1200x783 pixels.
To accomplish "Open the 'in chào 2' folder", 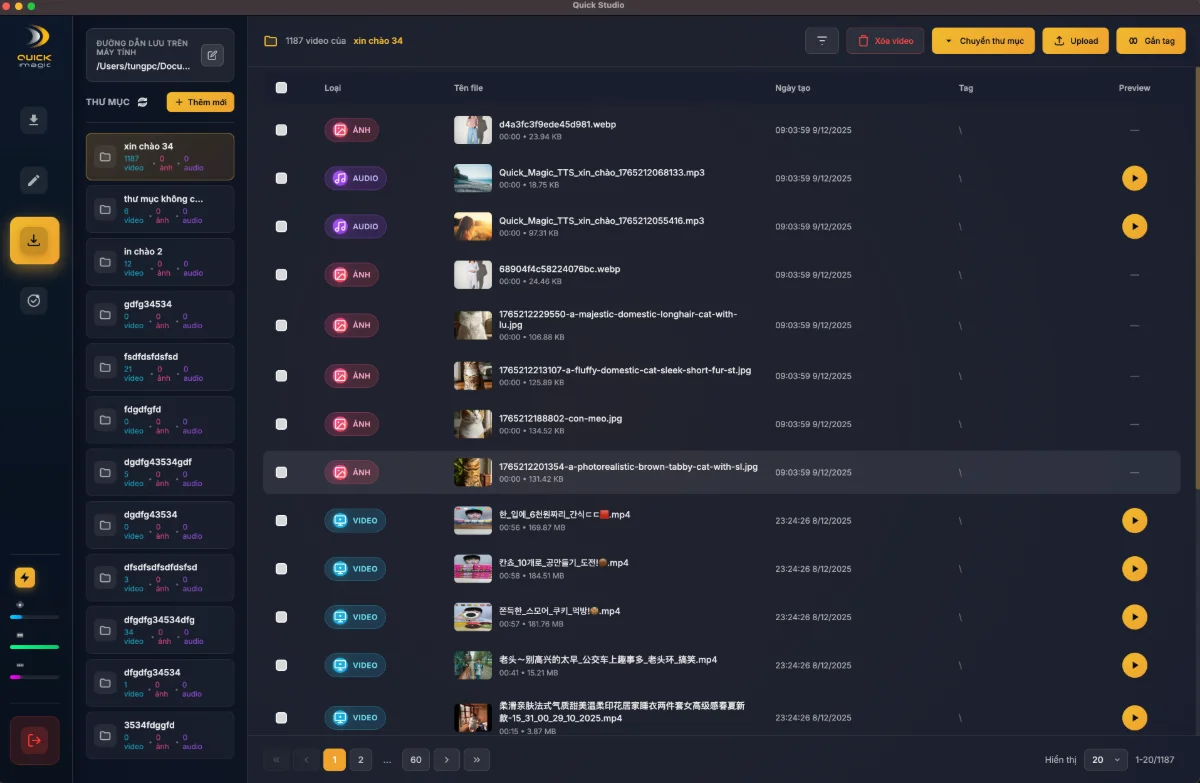I will [160, 262].
